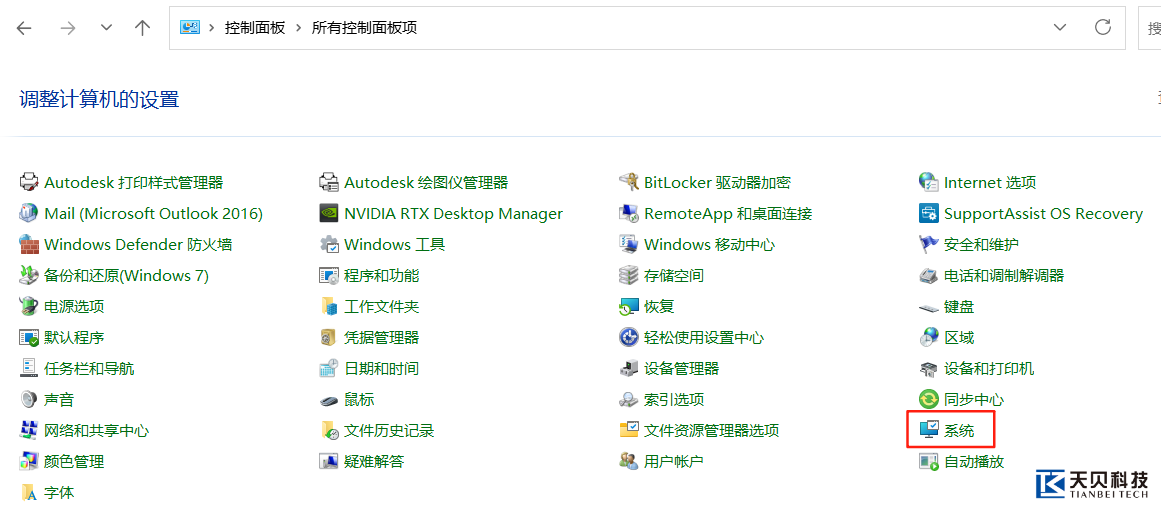Click the Windows 工具 gear icon
The width and height of the screenshot is (1161, 525).
click(x=329, y=244)
